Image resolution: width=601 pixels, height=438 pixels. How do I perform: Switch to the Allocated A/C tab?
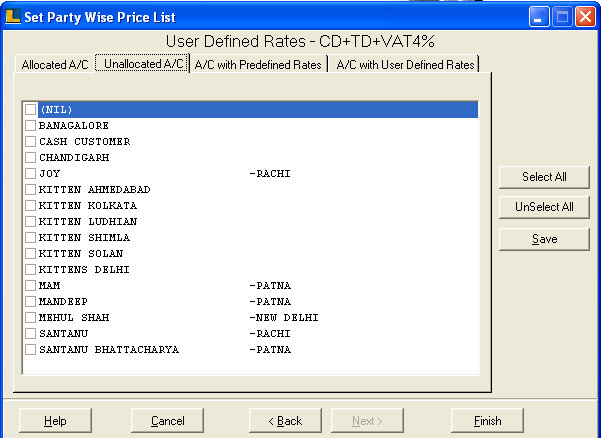tap(55, 64)
